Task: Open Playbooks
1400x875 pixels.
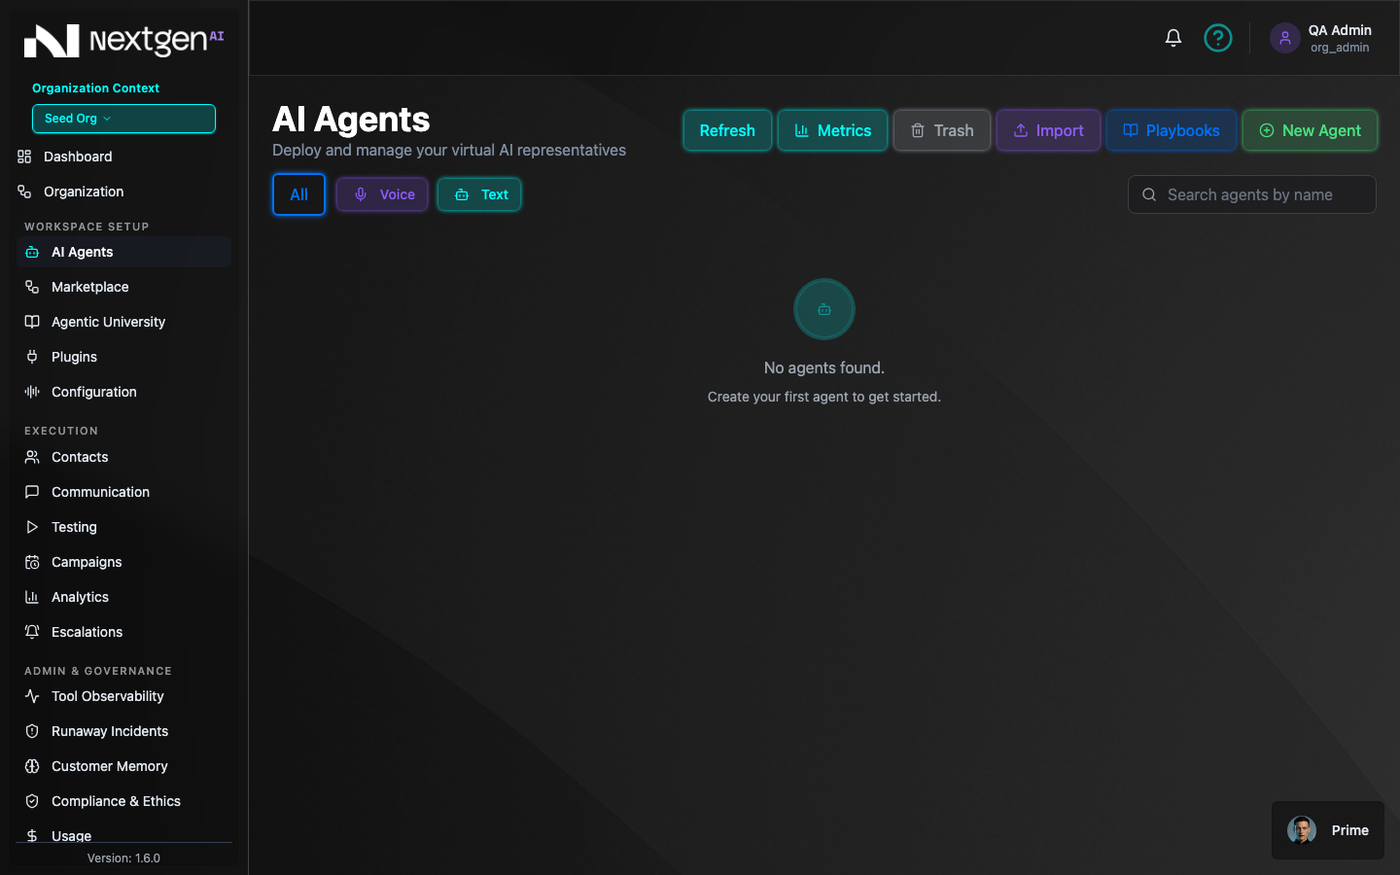Action: click(x=1171, y=130)
